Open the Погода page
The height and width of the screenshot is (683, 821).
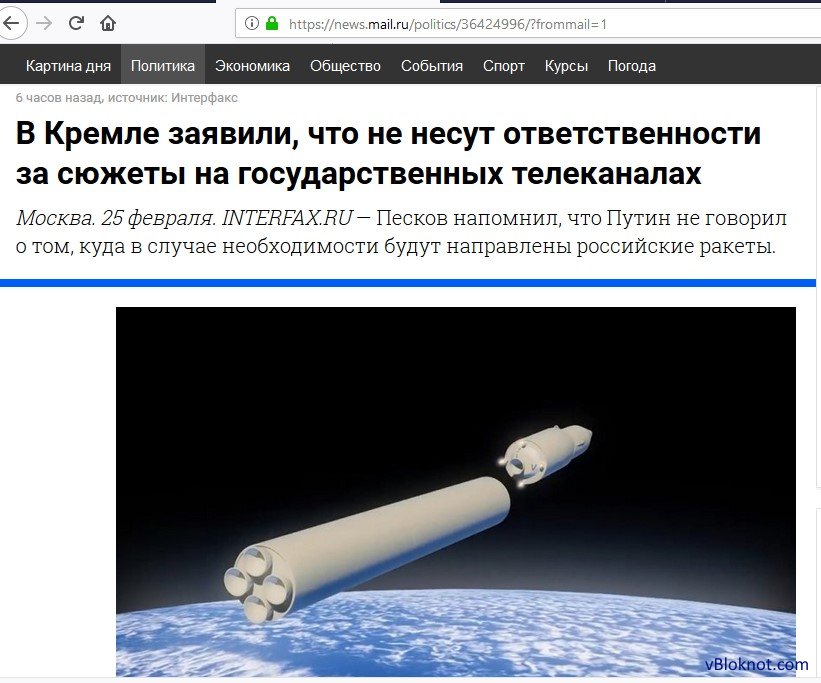[x=632, y=66]
